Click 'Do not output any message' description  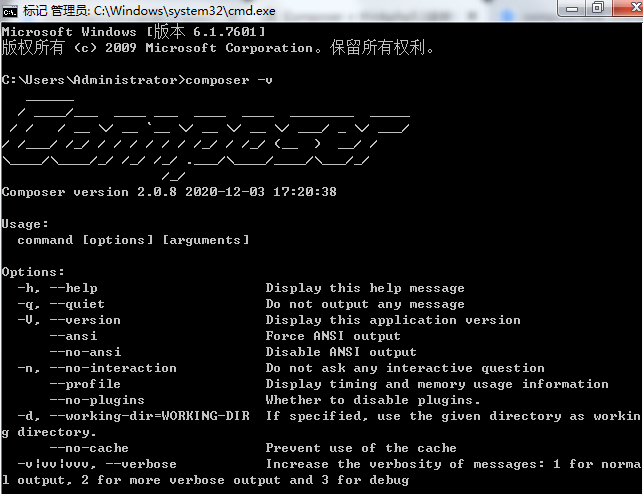[x=365, y=304]
